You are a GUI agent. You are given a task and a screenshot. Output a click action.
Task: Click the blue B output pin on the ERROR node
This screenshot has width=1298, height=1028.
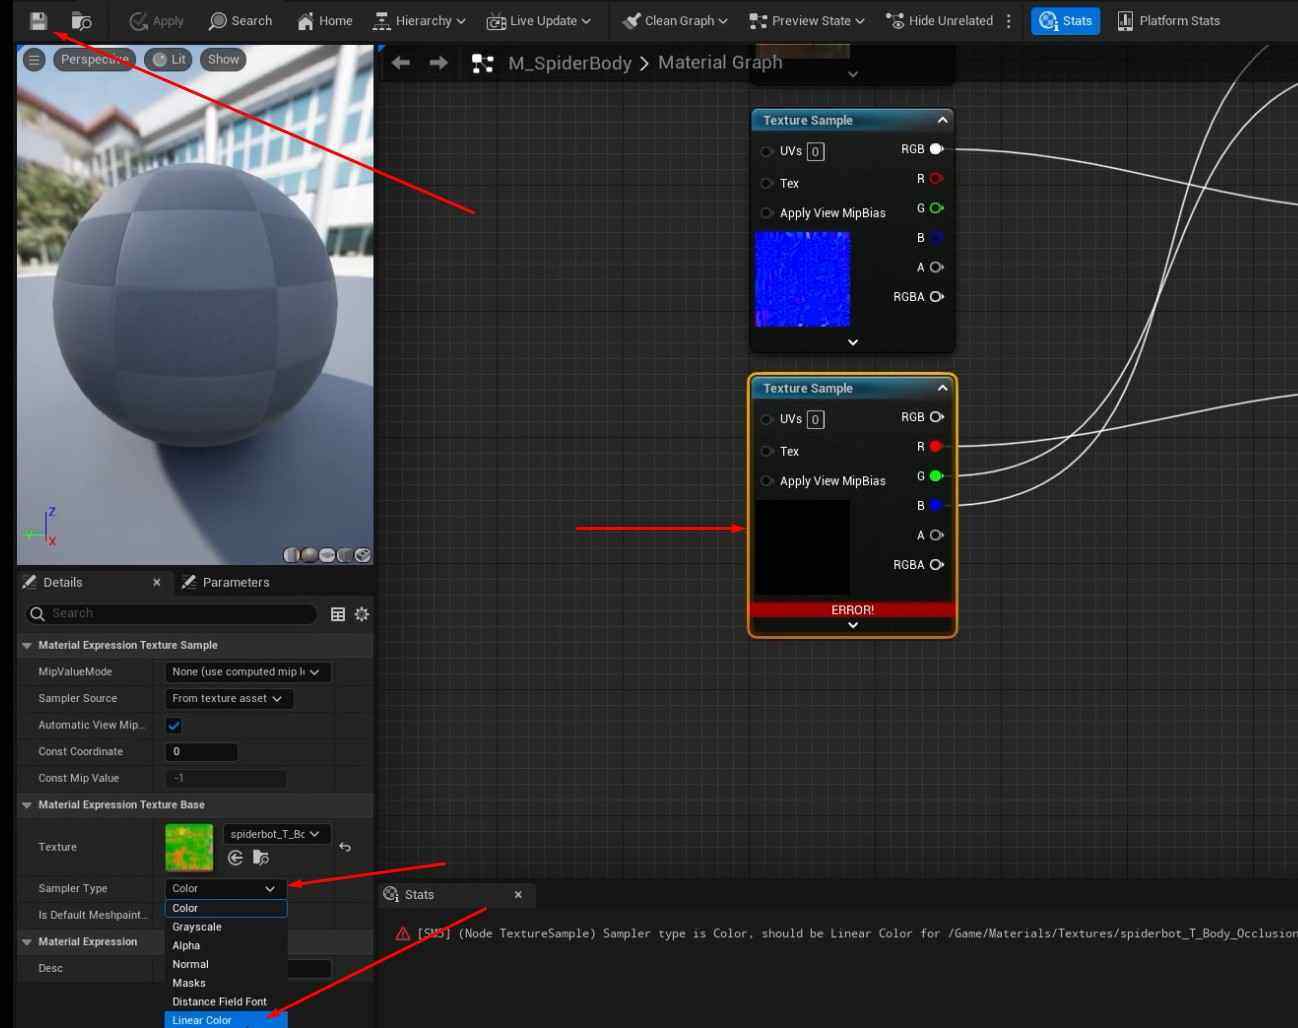point(936,506)
